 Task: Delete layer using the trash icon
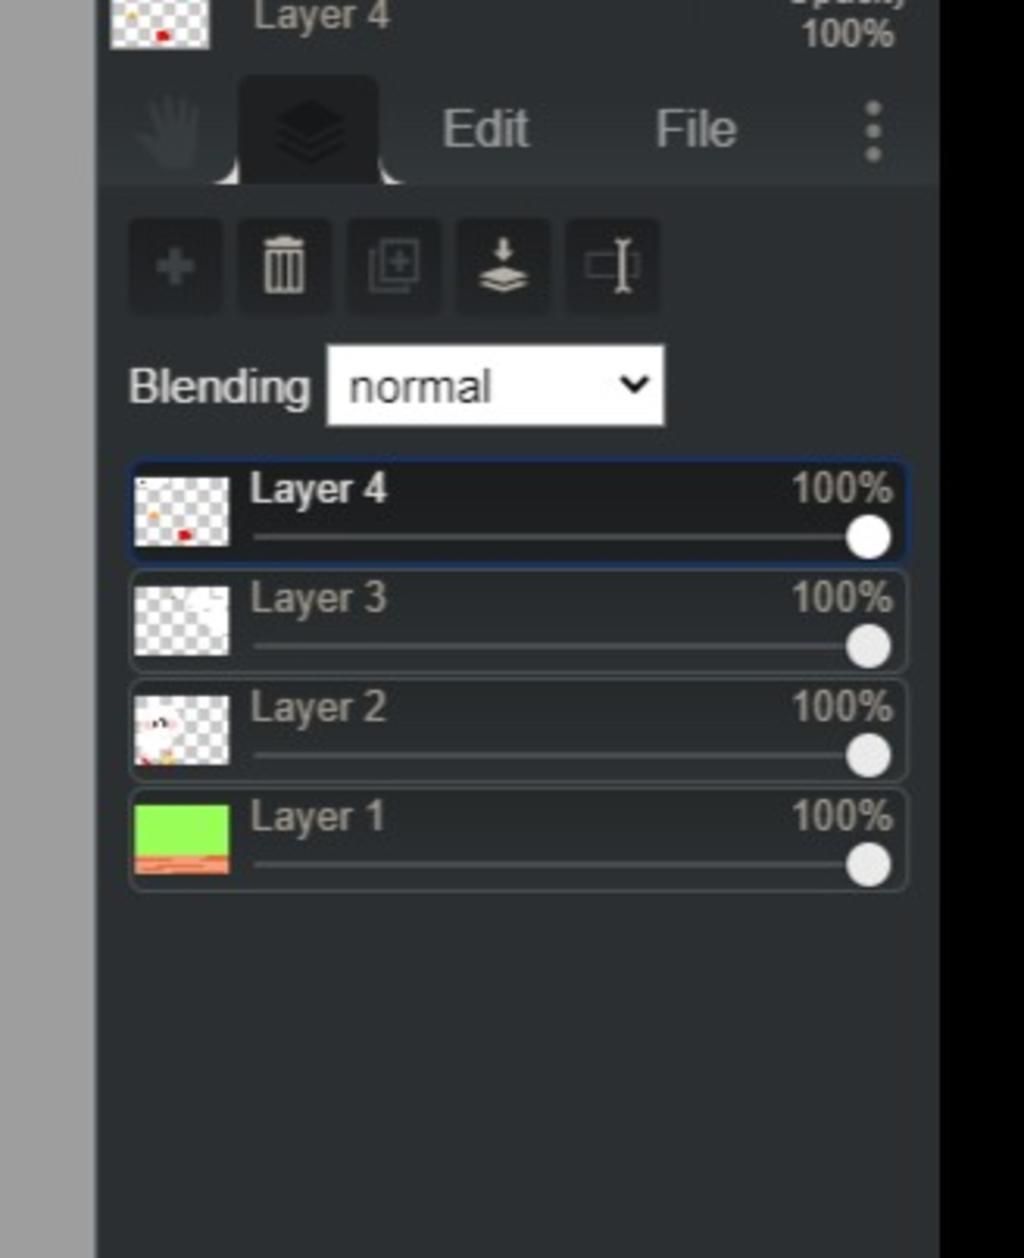284,267
